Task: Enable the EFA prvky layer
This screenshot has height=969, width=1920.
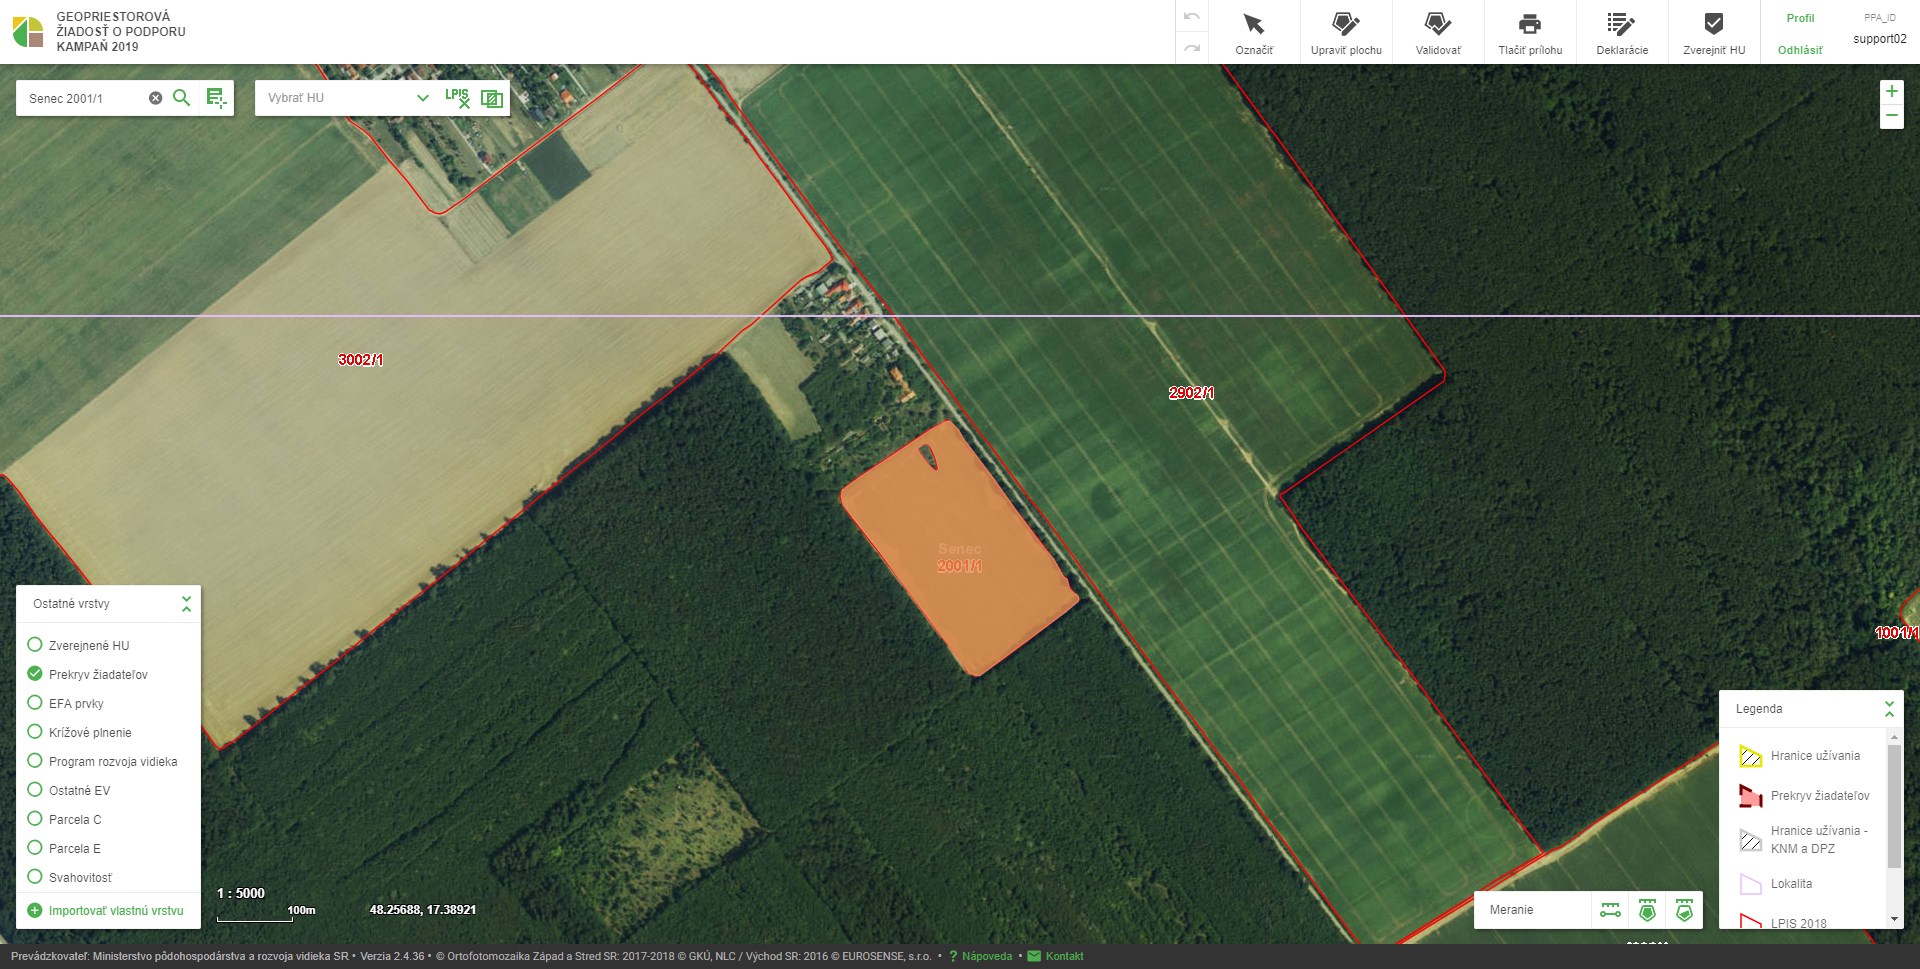Action: (35, 703)
